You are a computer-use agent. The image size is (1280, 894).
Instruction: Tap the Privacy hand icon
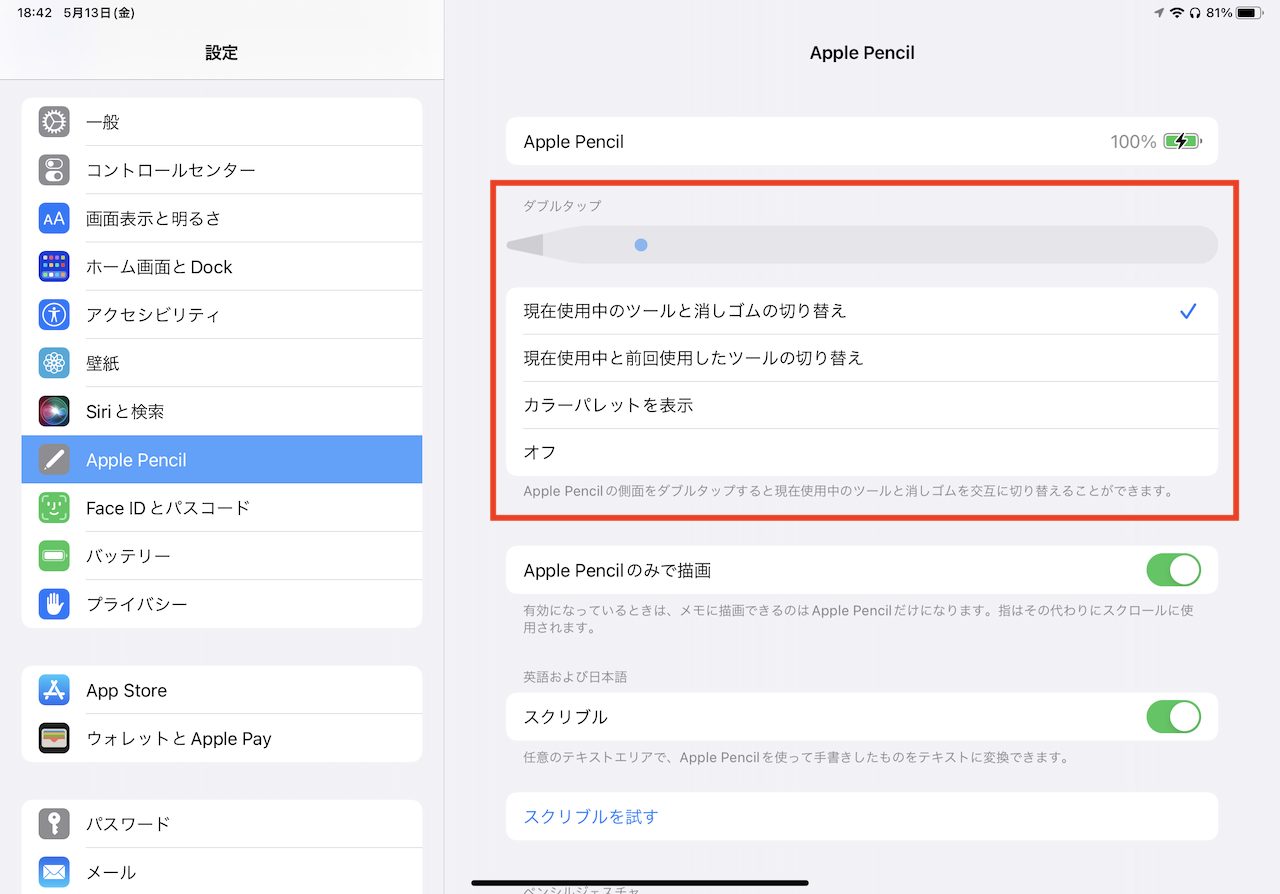pos(54,604)
